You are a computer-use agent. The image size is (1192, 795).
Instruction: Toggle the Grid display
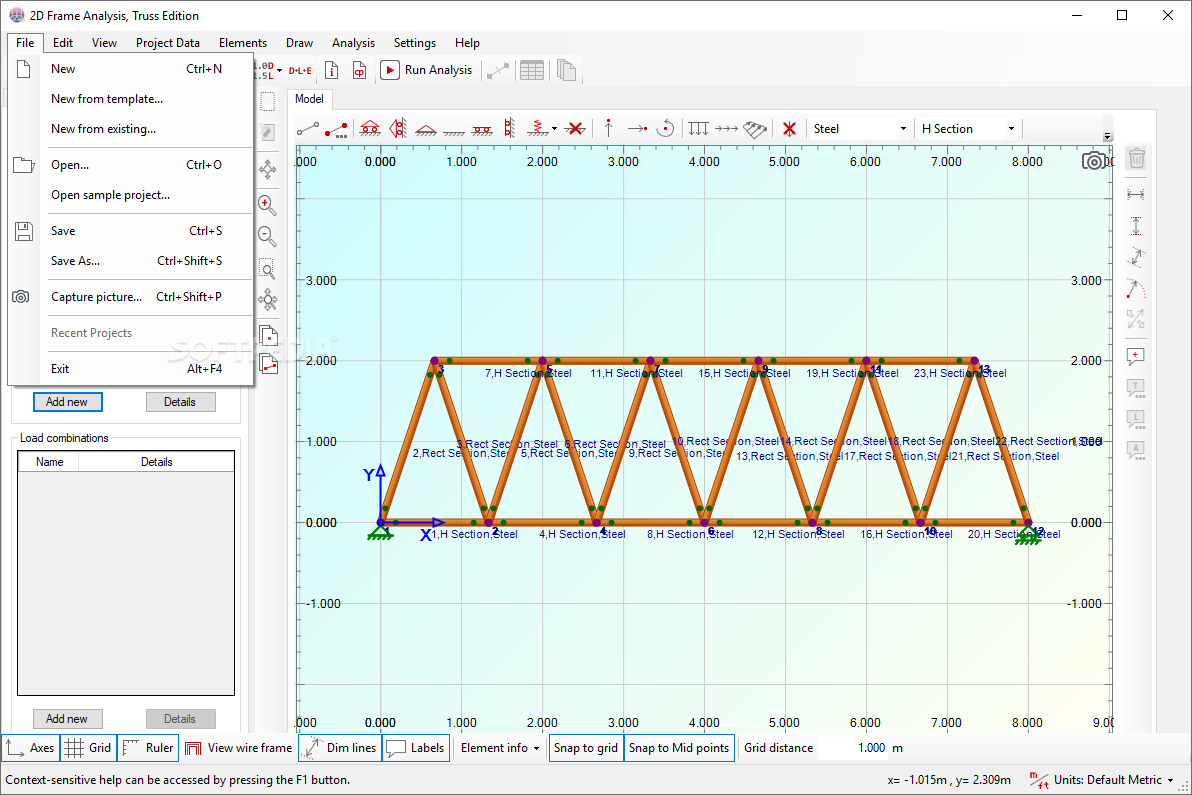pyautogui.click(x=88, y=748)
